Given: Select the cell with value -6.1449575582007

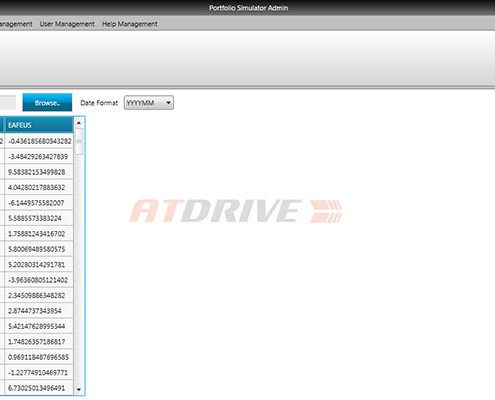Looking at the screenshot, I should [39, 203].
